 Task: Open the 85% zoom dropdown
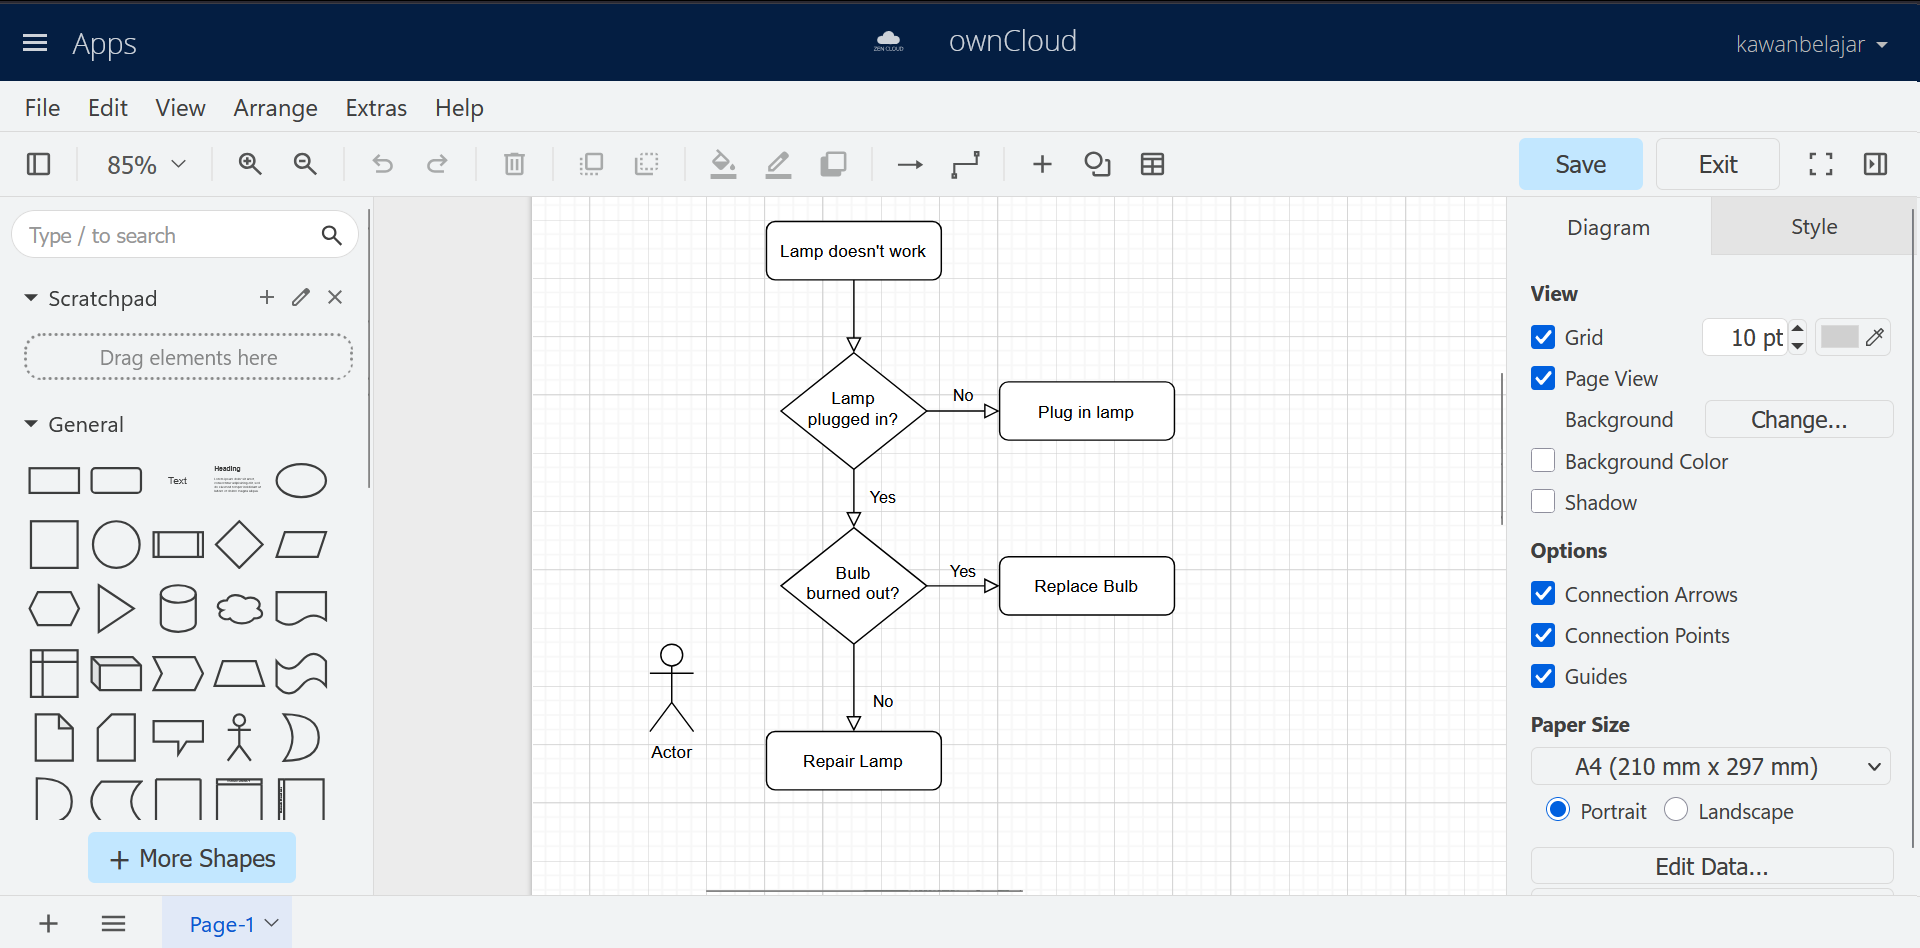(x=146, y=164)
